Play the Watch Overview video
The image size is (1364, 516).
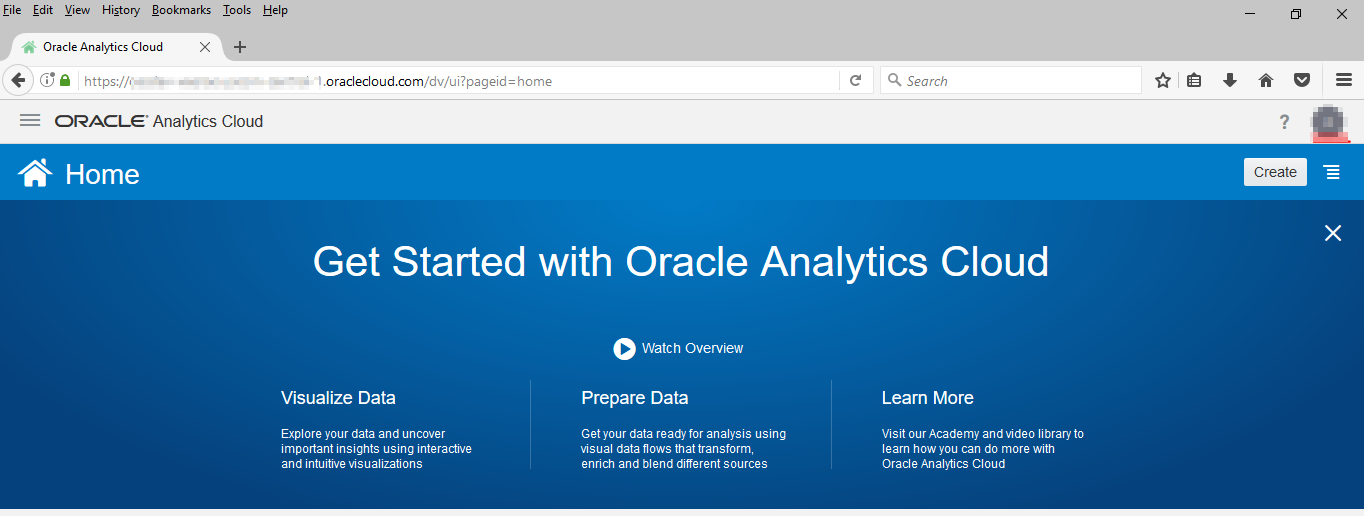tap(624, 348)
